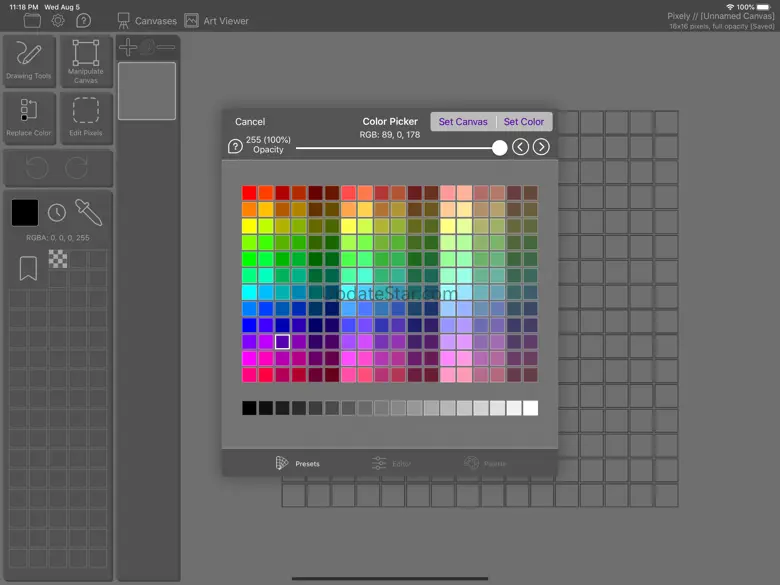Screen dimensions: 780x585
Task: Select the pure white grayscale swatch
Action: click(530, 408)
